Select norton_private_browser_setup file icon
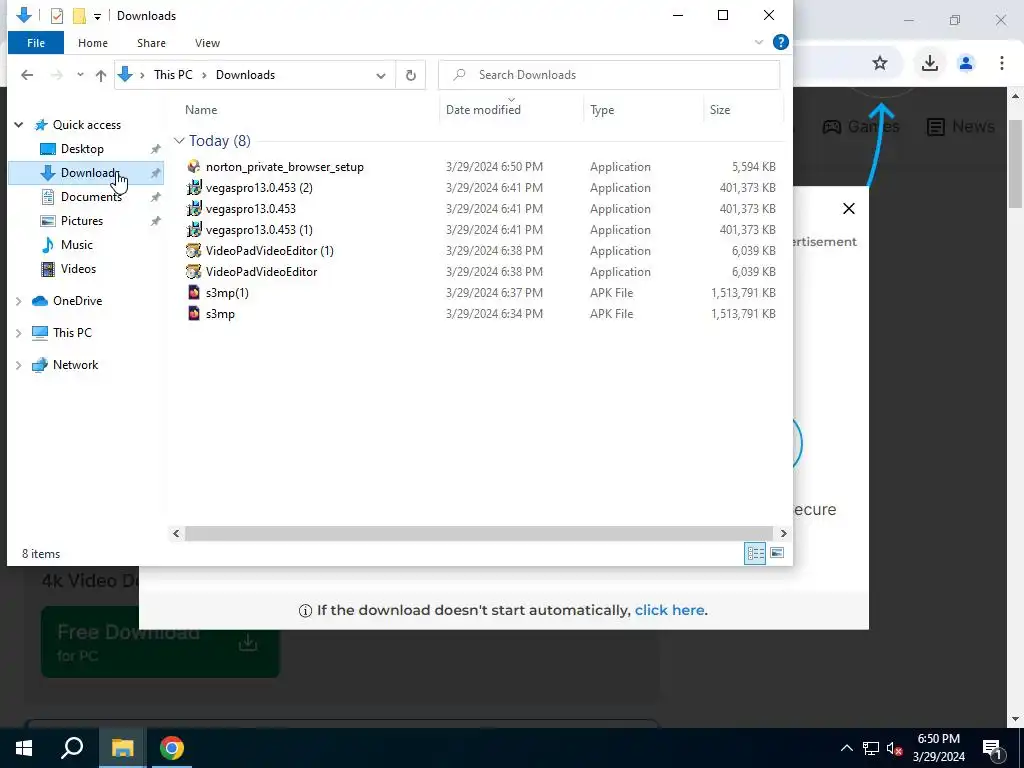 point(194,167)
